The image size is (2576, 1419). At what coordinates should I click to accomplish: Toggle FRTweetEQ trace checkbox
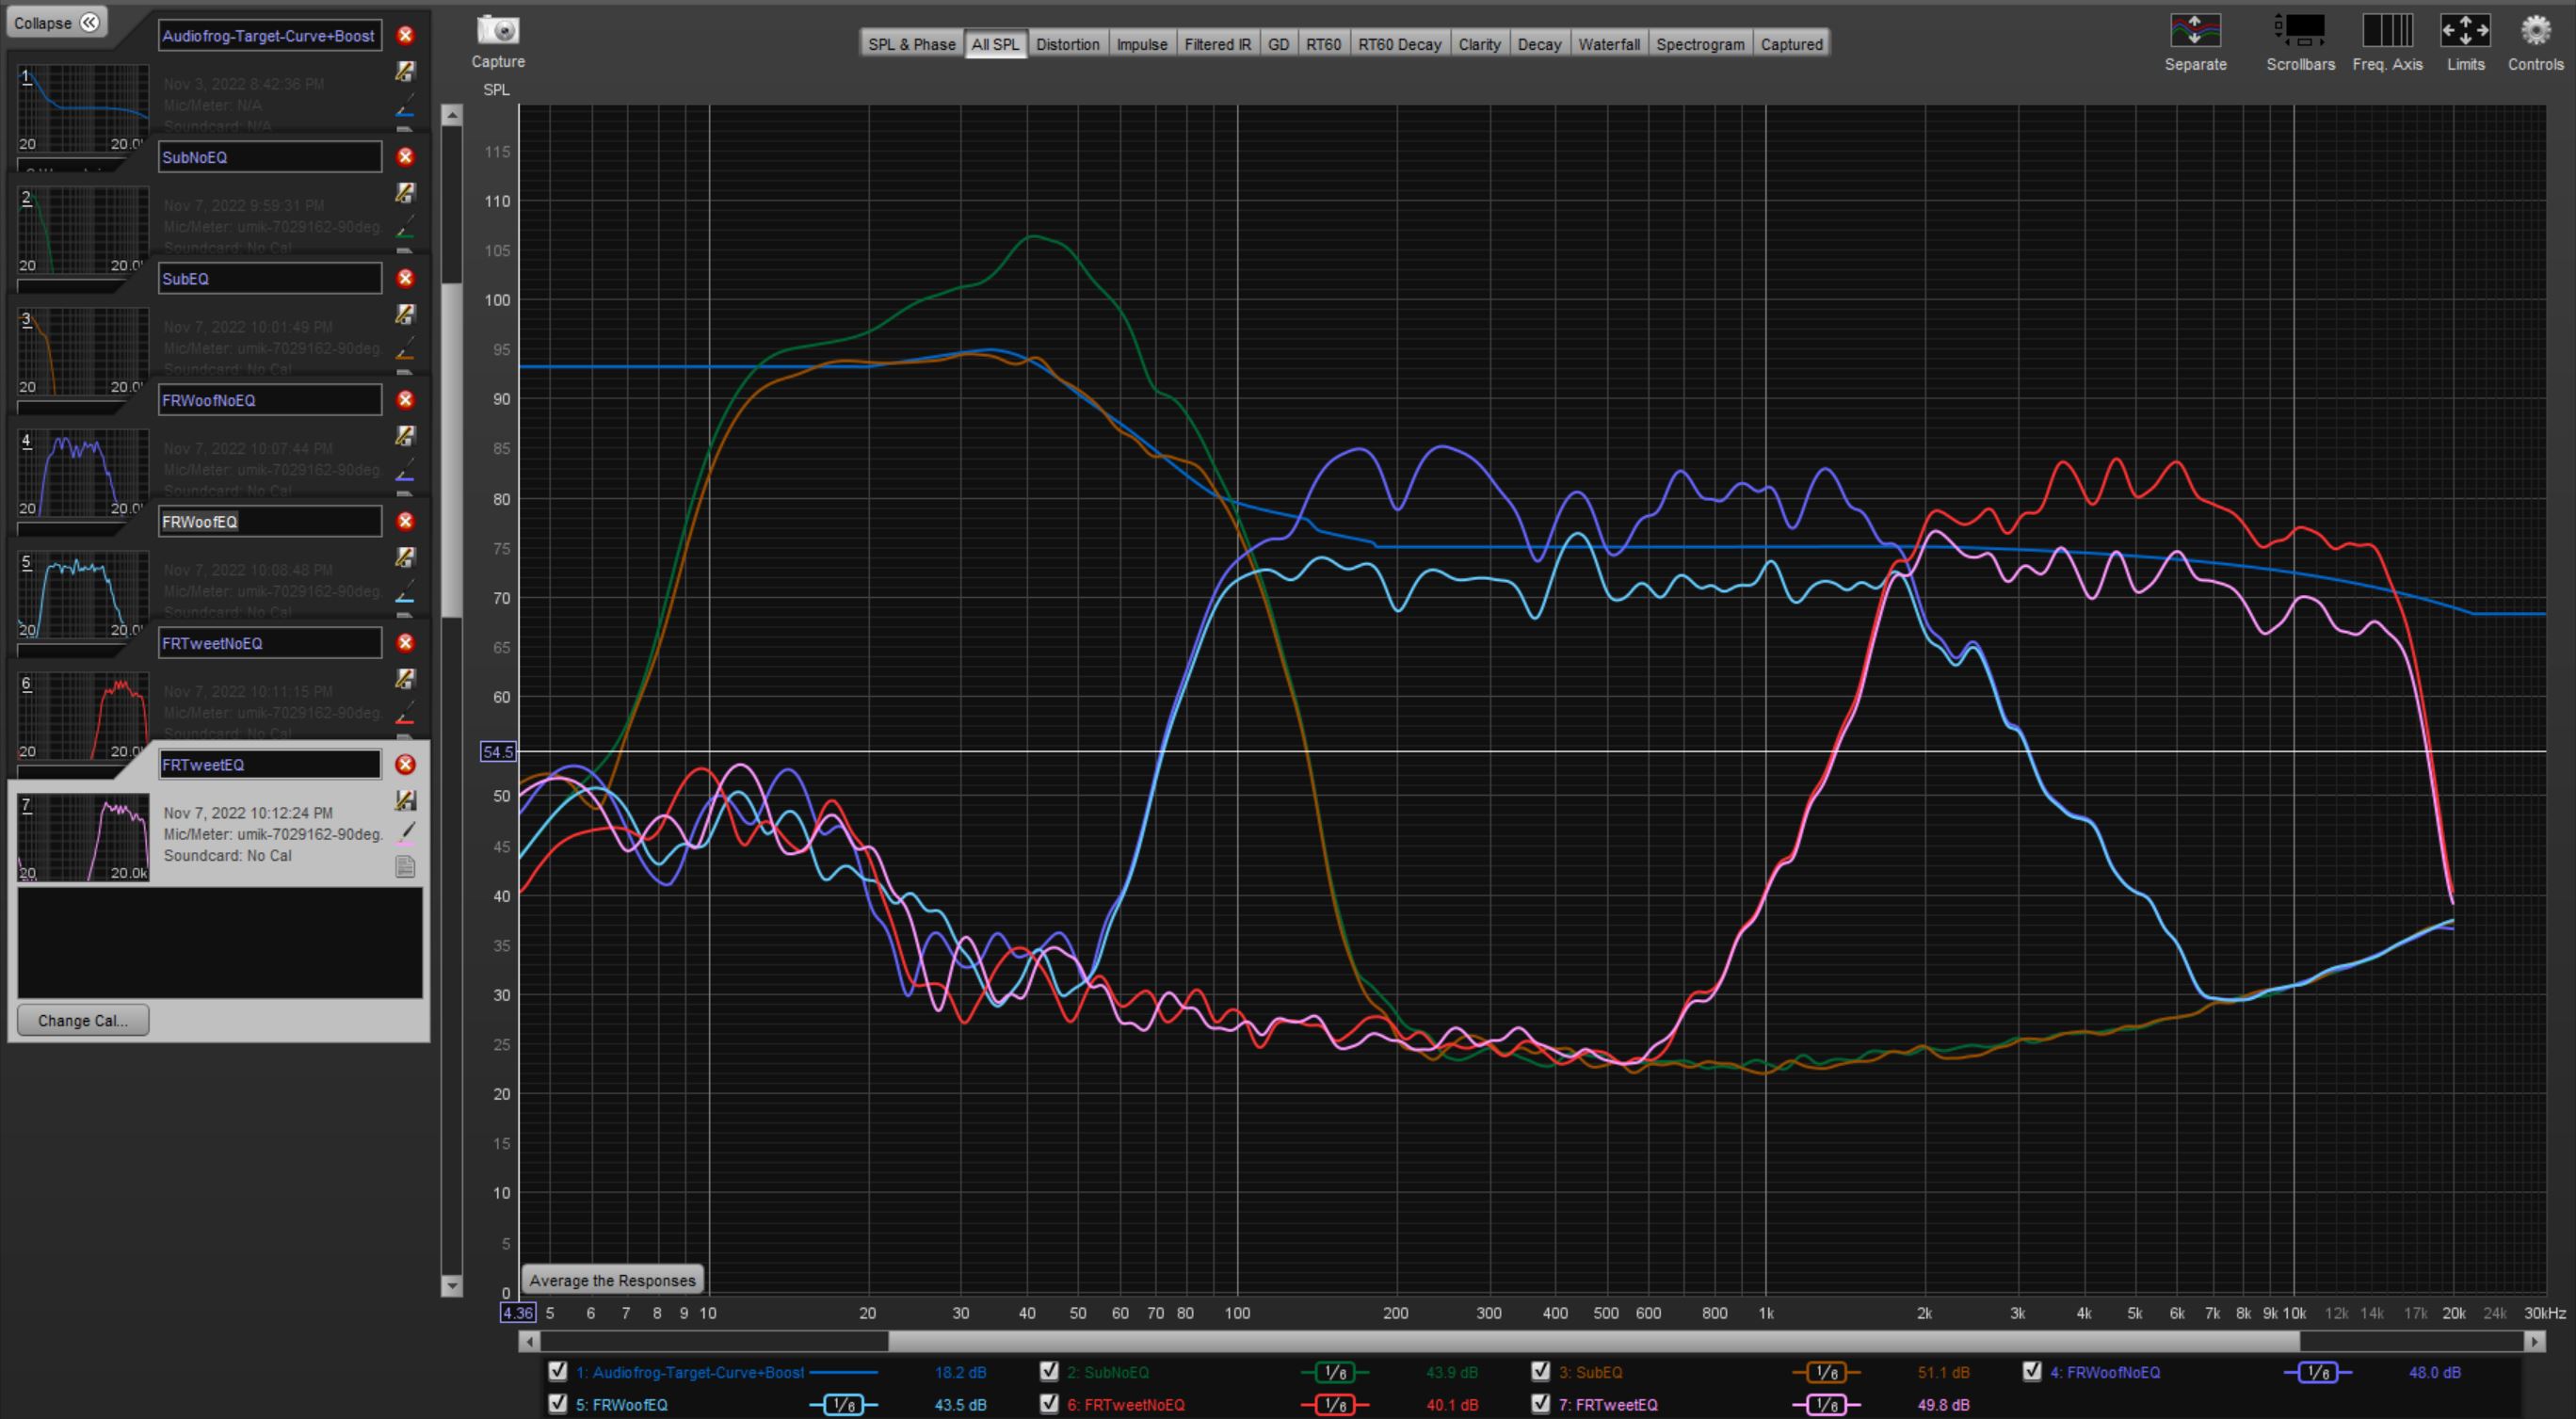click(x=1541, y=1404)
